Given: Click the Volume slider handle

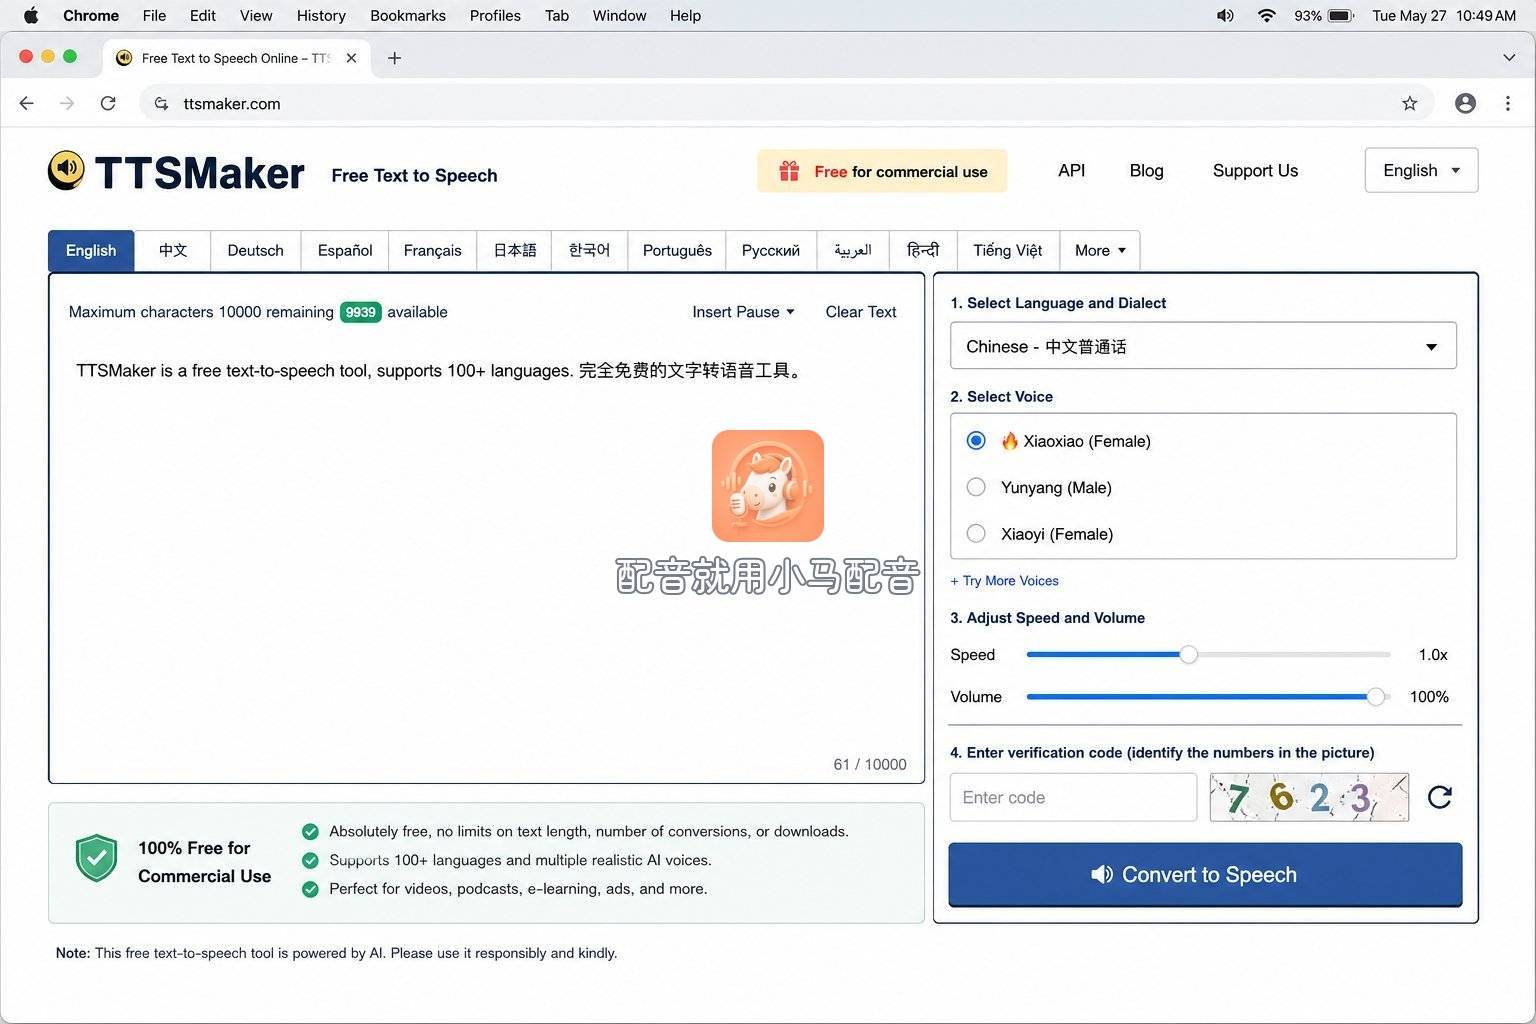Looking at the screenshot, I should tap(1376, 697).
